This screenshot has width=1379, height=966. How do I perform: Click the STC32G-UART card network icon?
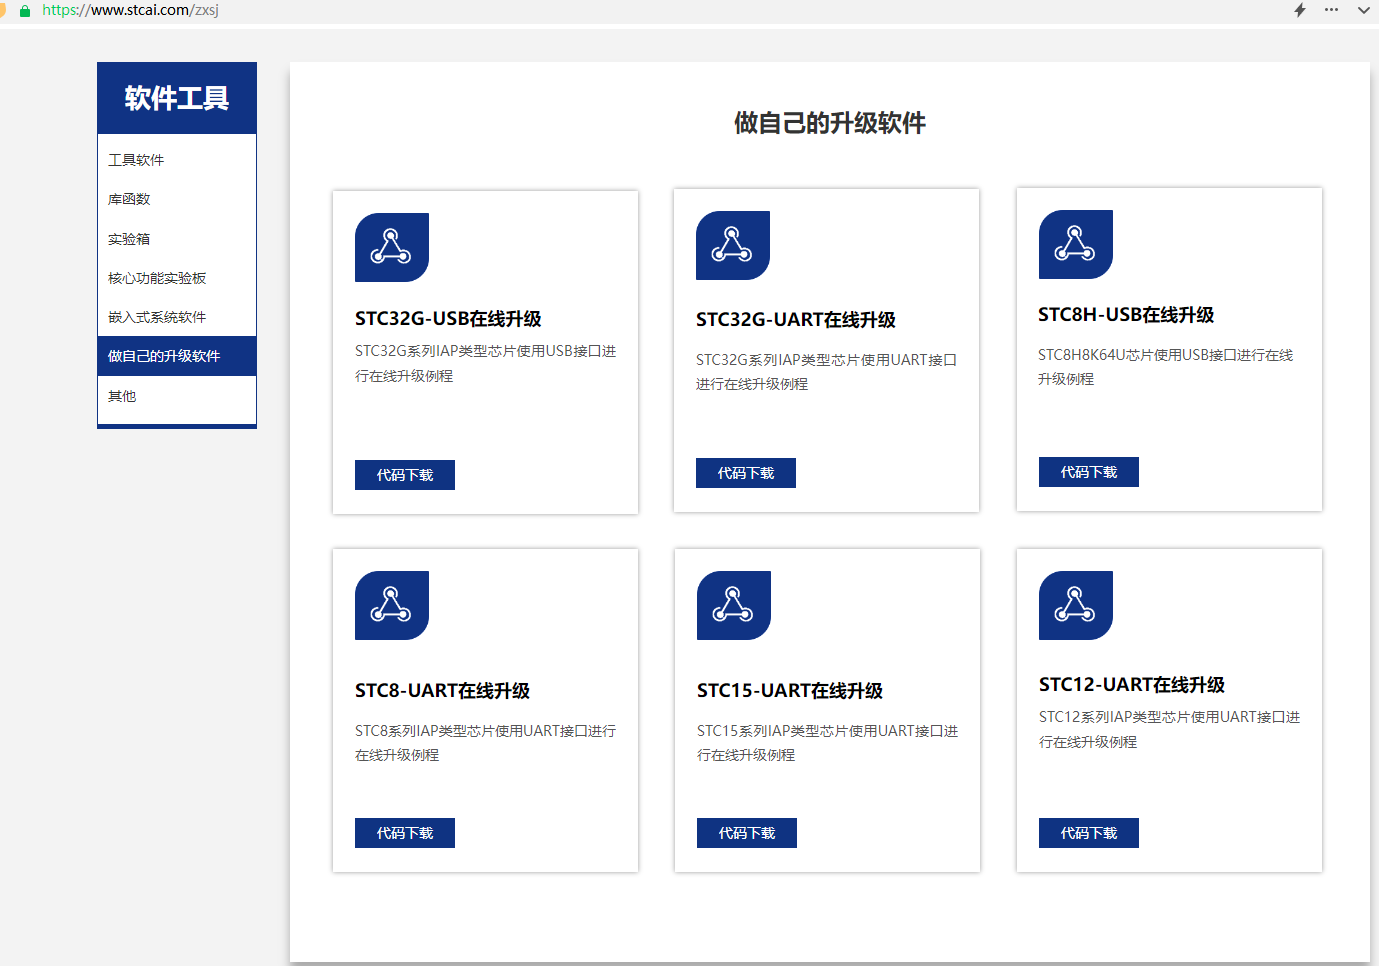pos(733,245)
